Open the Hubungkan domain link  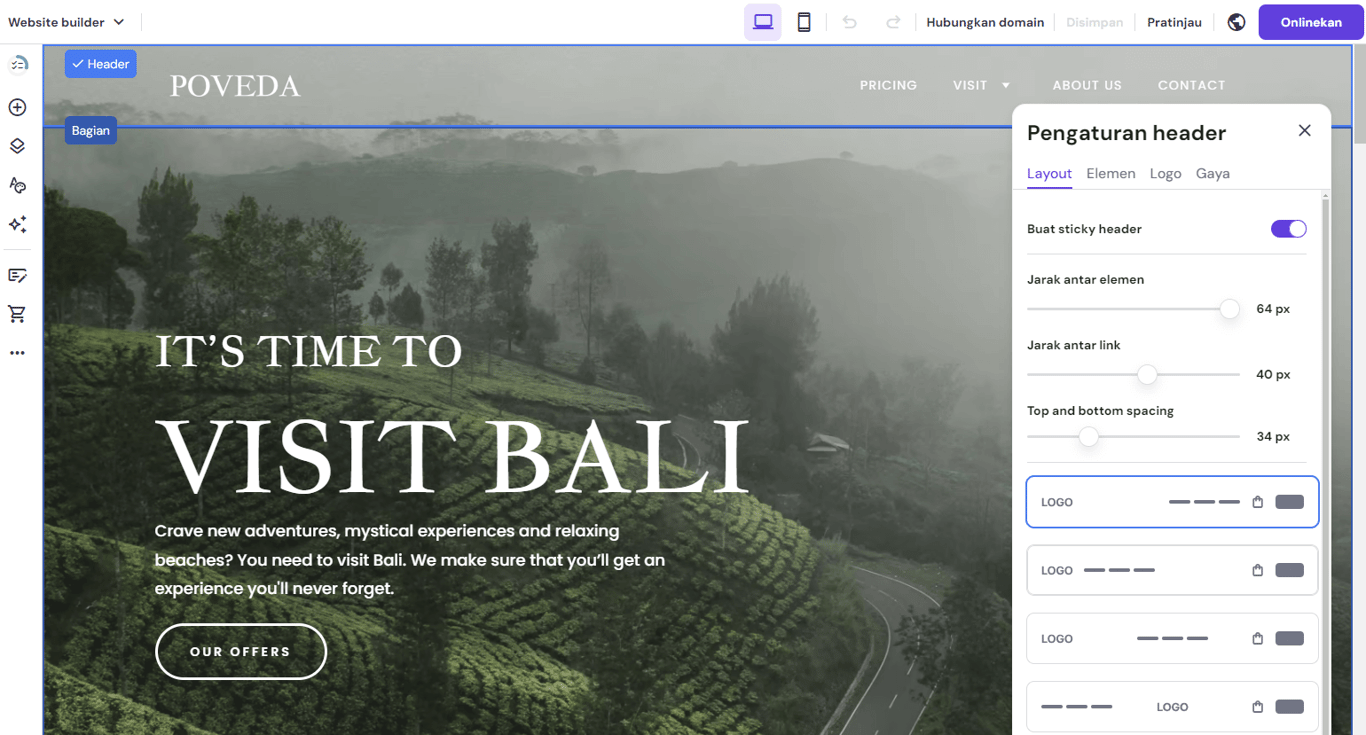tap(985, 21)
